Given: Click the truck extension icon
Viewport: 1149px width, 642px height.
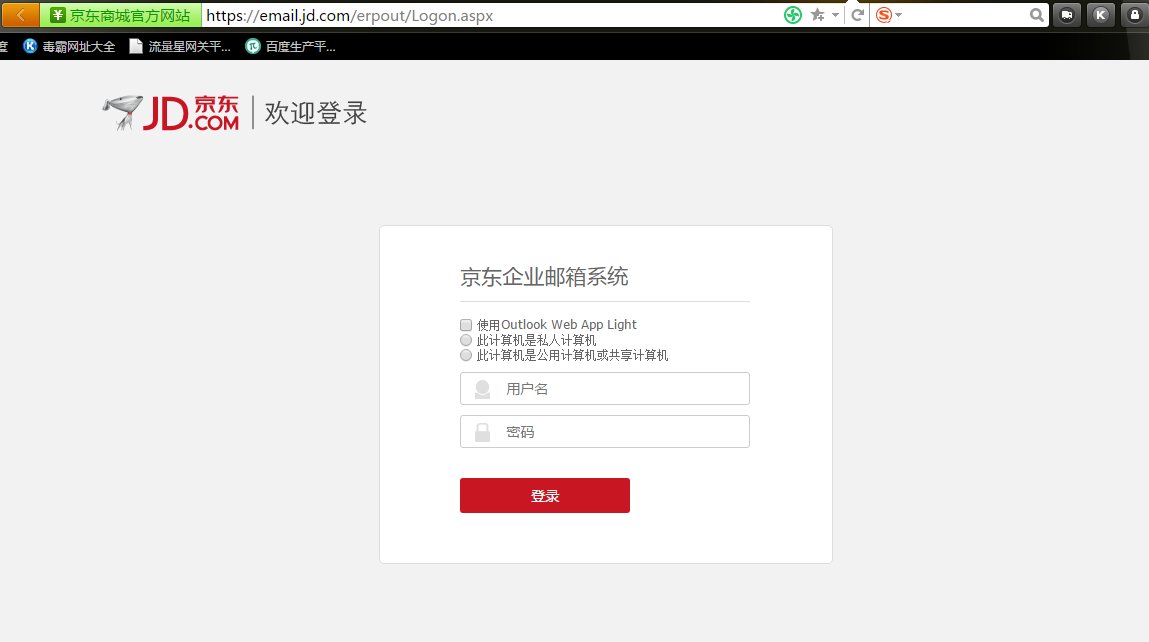Looking at the screenshot, I should click(x=1066, y=15).
